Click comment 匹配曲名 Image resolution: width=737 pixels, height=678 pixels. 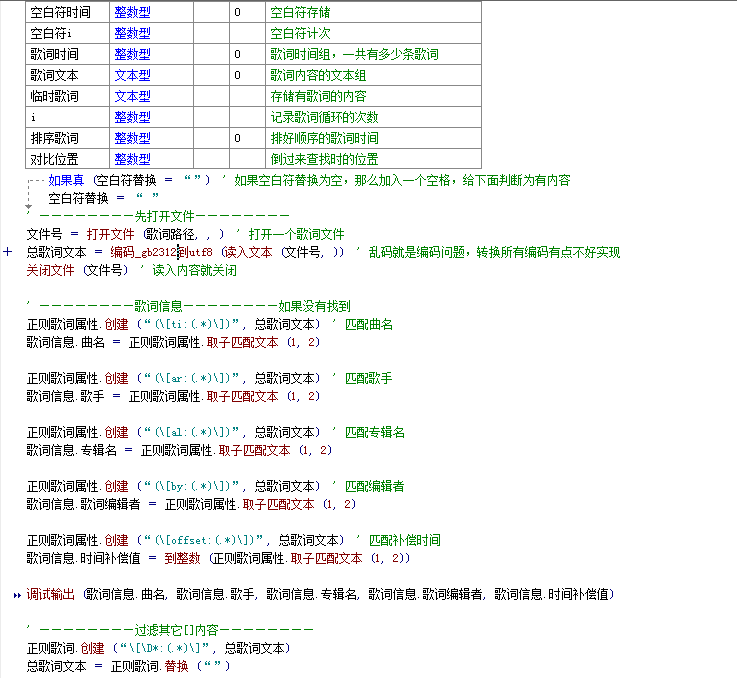(x=369, y=324)
